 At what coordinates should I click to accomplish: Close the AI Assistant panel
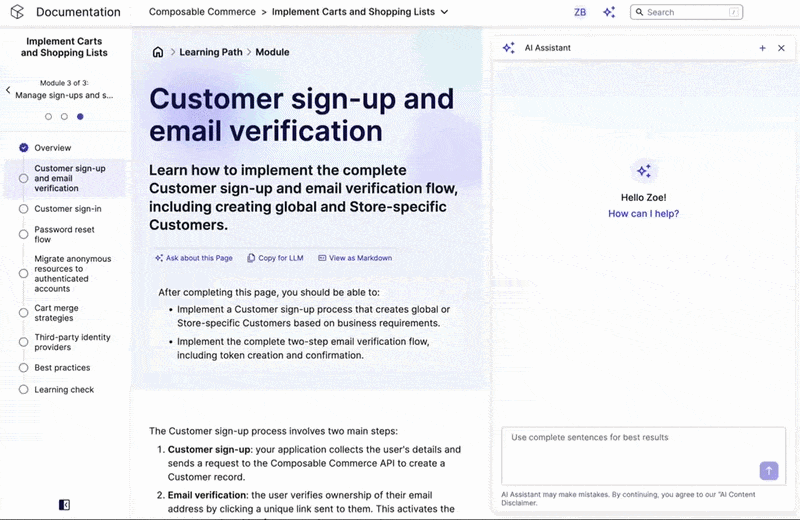coord(781,48)
